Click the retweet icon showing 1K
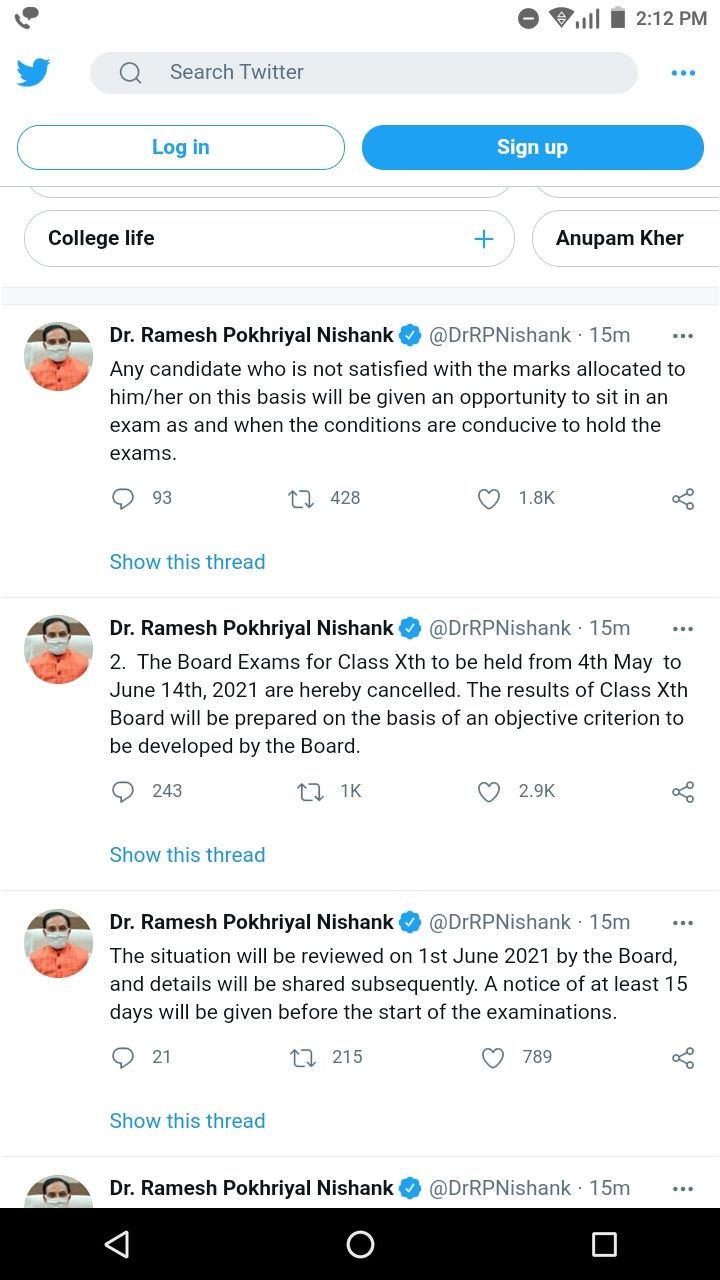Image resolution: width=720 pixels, height=1280 pixels. pyautogui.click(x=310, y=791)
